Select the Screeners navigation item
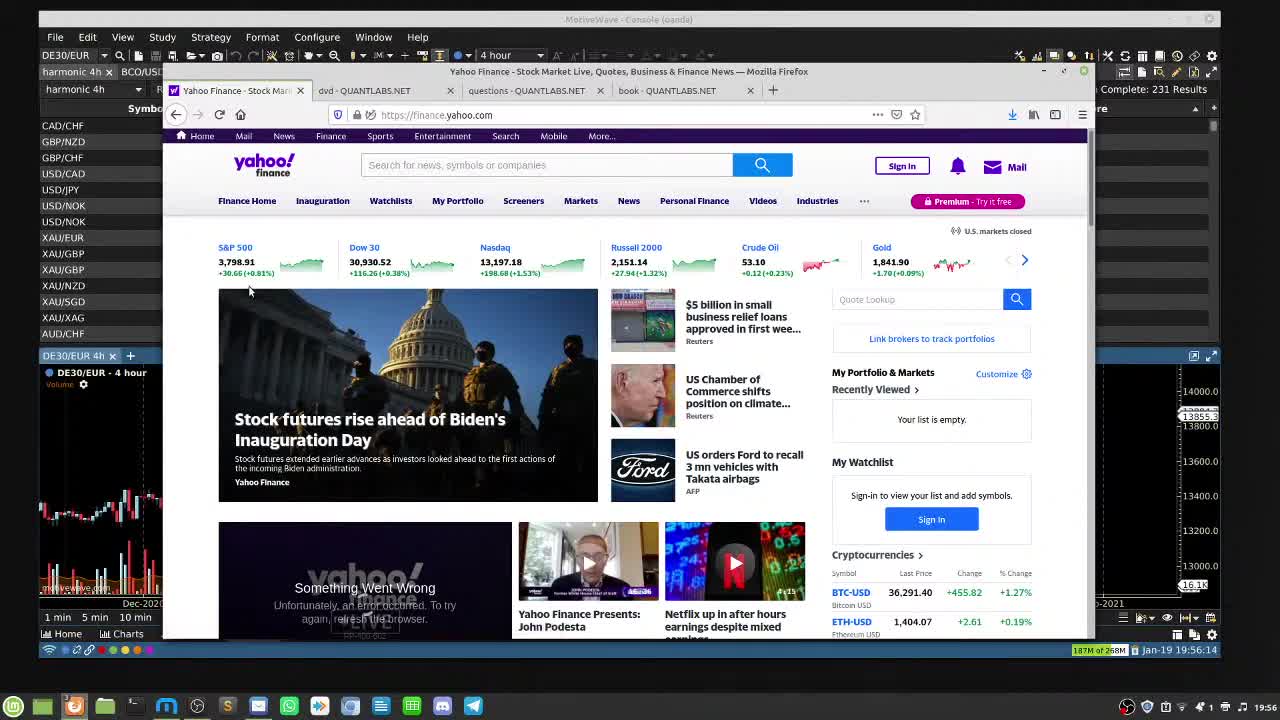 point(523,201)
